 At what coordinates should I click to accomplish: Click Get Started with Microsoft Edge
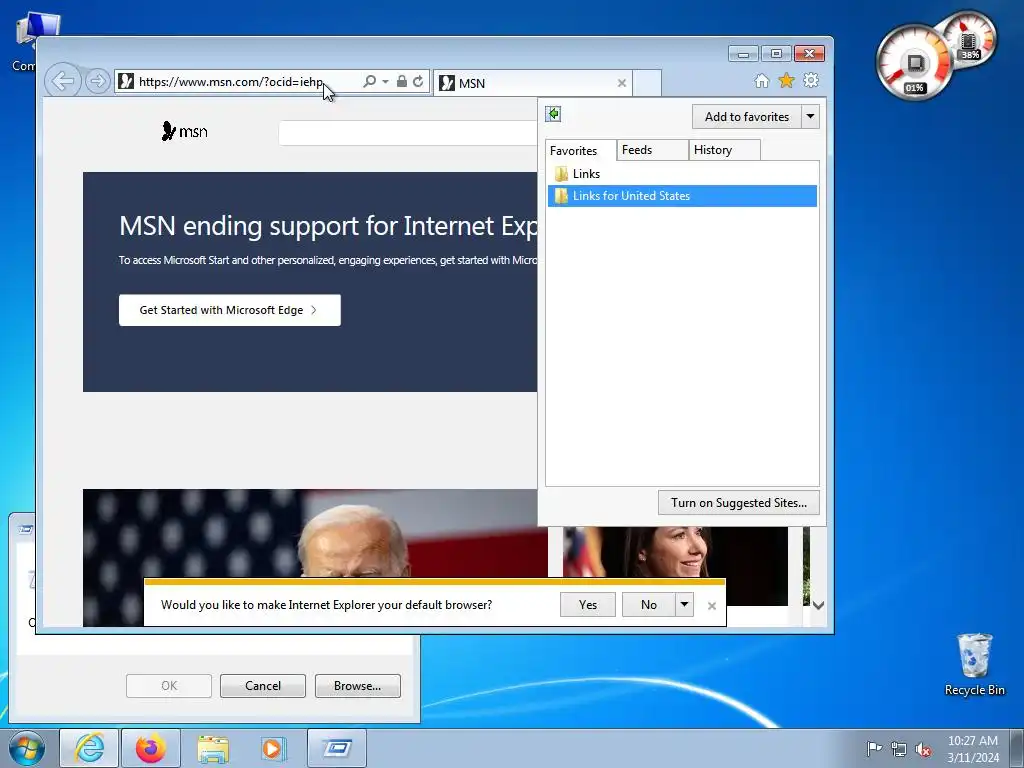click(230, 310)
